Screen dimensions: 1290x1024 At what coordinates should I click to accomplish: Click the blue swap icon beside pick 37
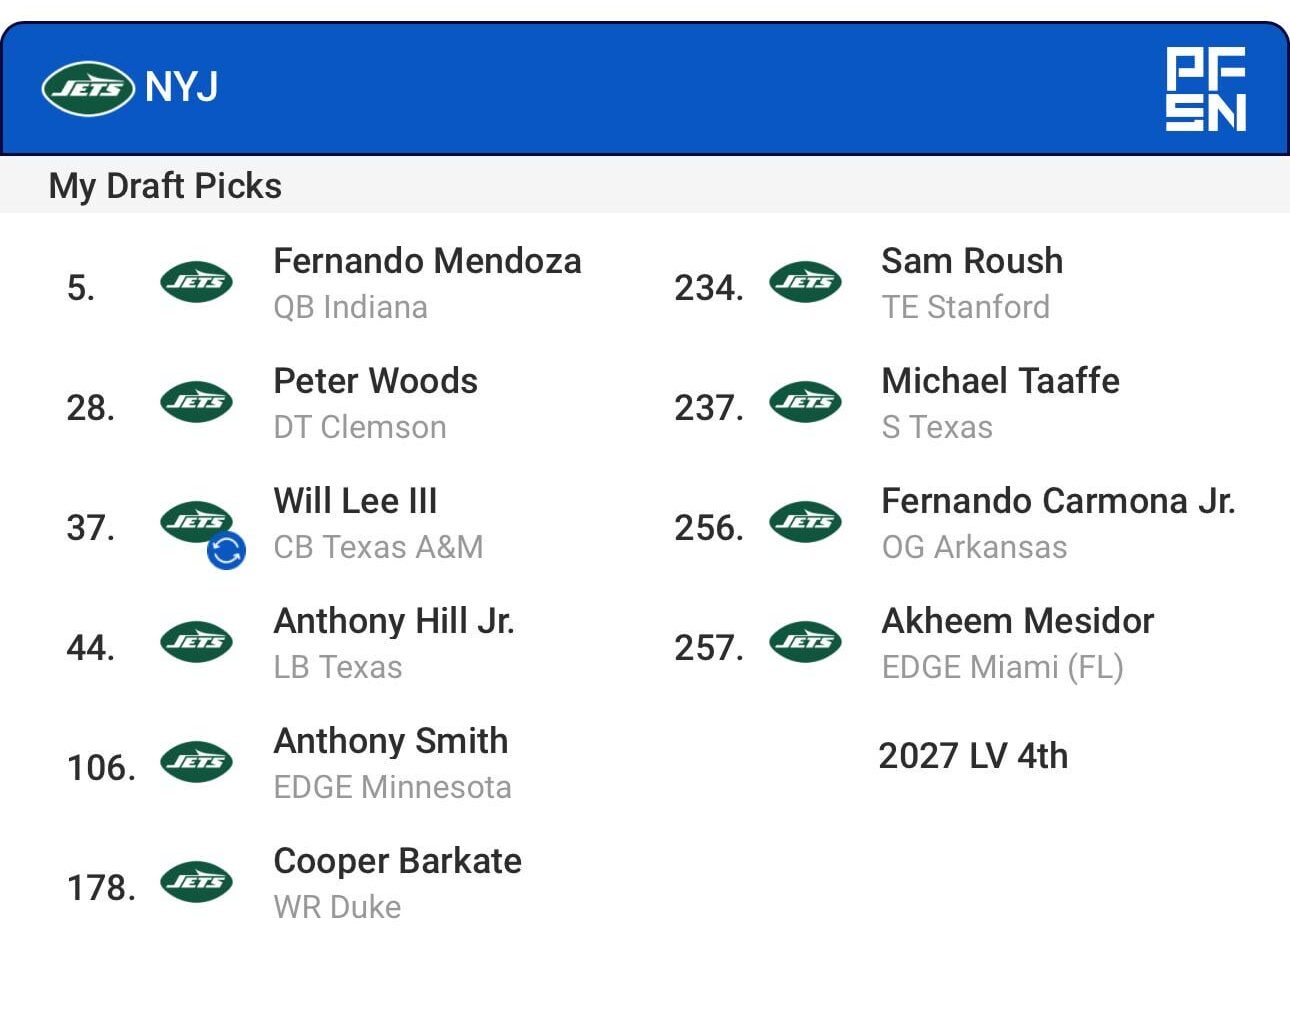(226, 550)
